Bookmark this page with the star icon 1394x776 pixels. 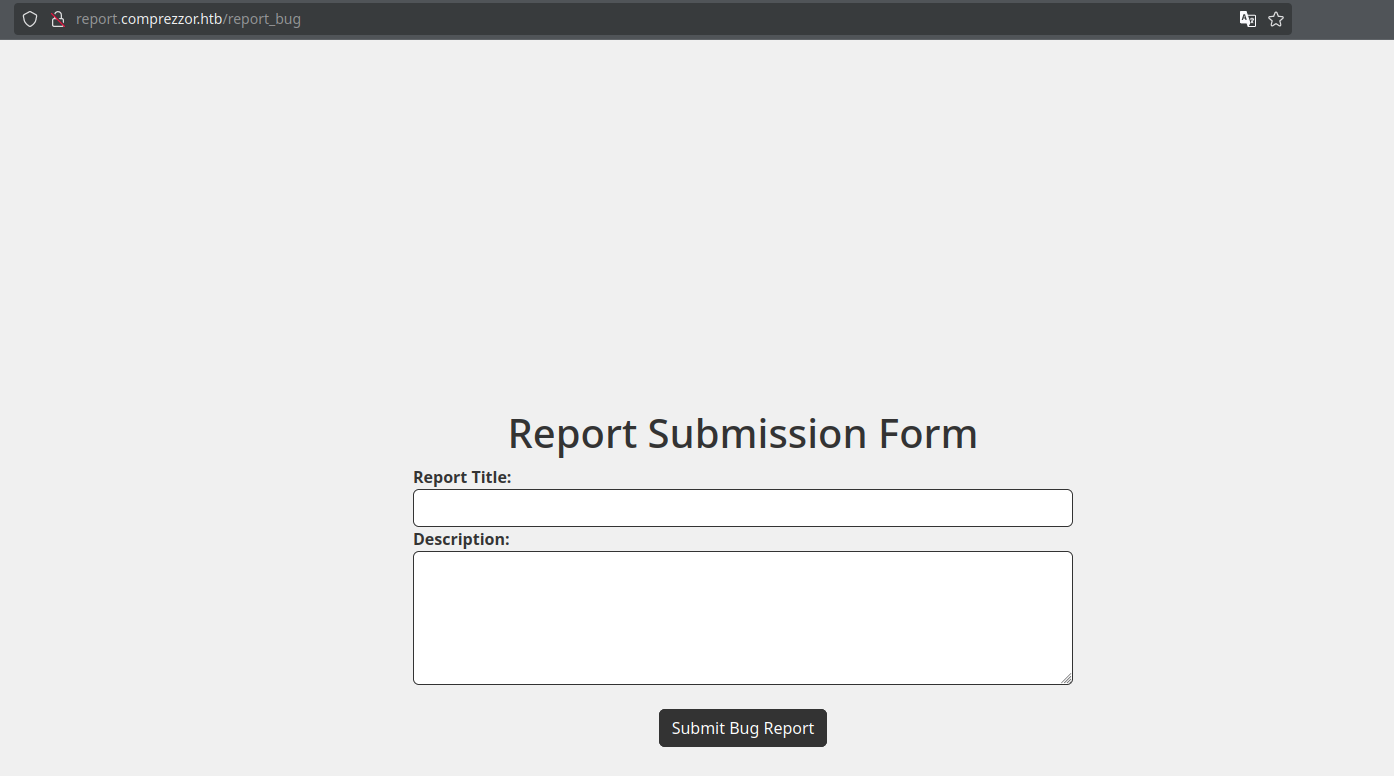point(1276,19)
